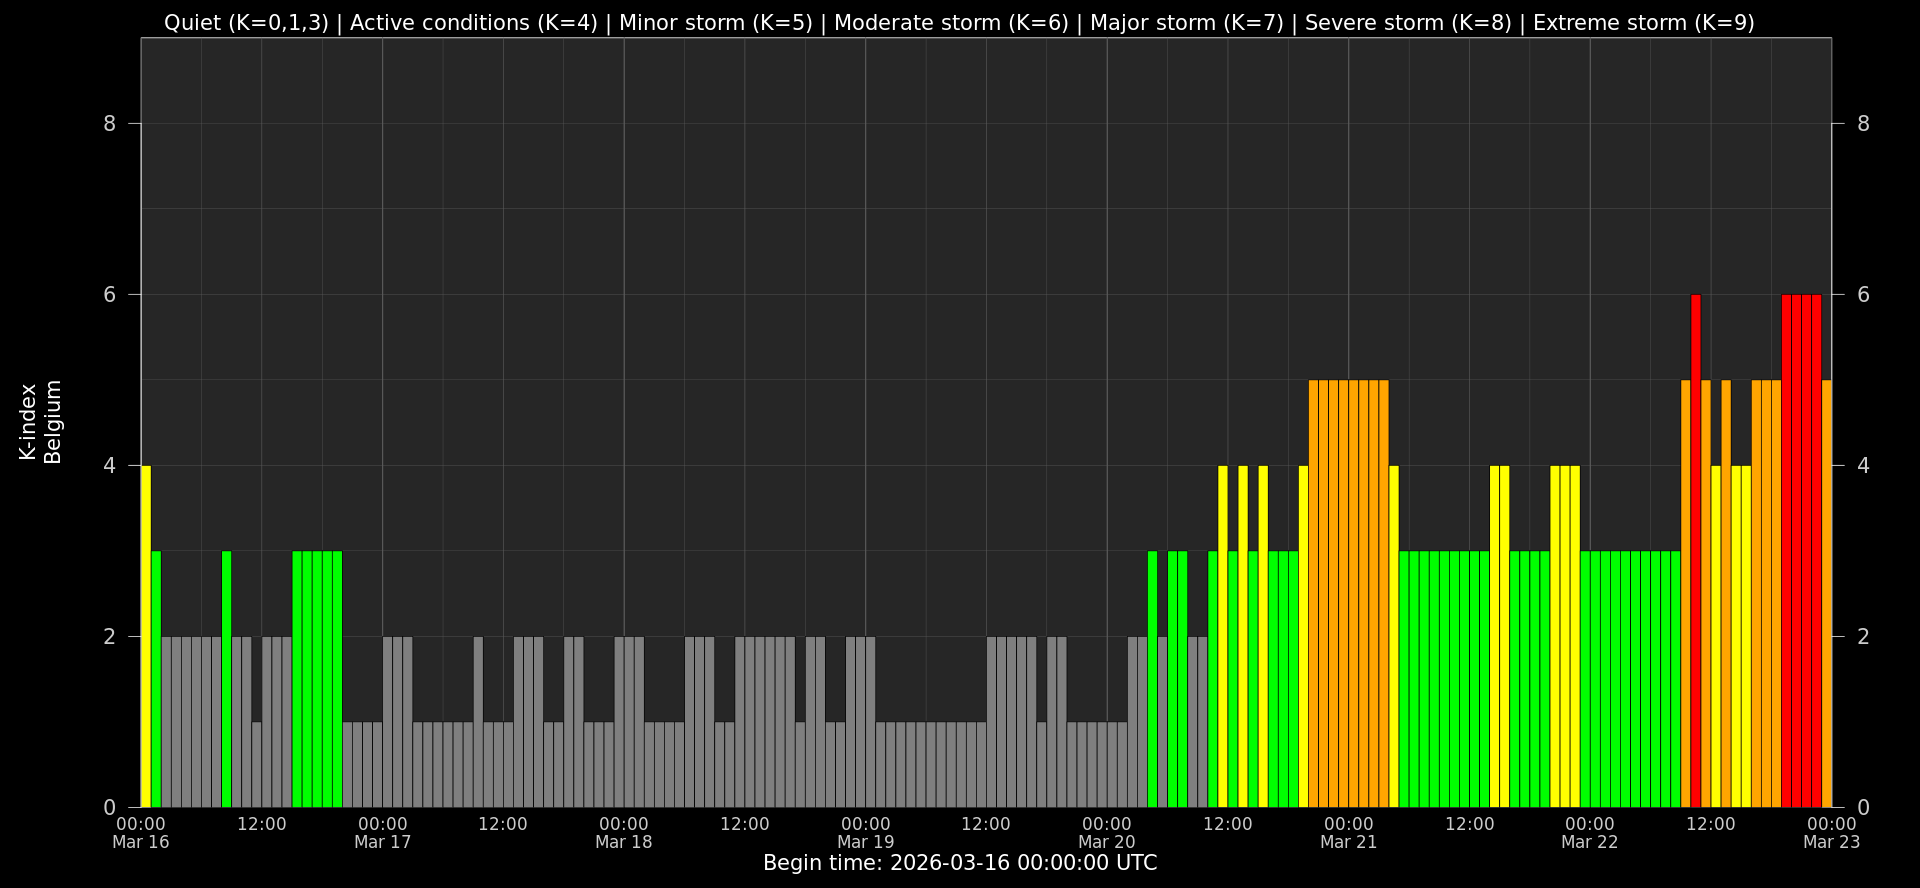Click the first yellow bar at Mar 16 00:00
Image resolution: width=1920 pixels, height=888 pixels.
(146, 636)
